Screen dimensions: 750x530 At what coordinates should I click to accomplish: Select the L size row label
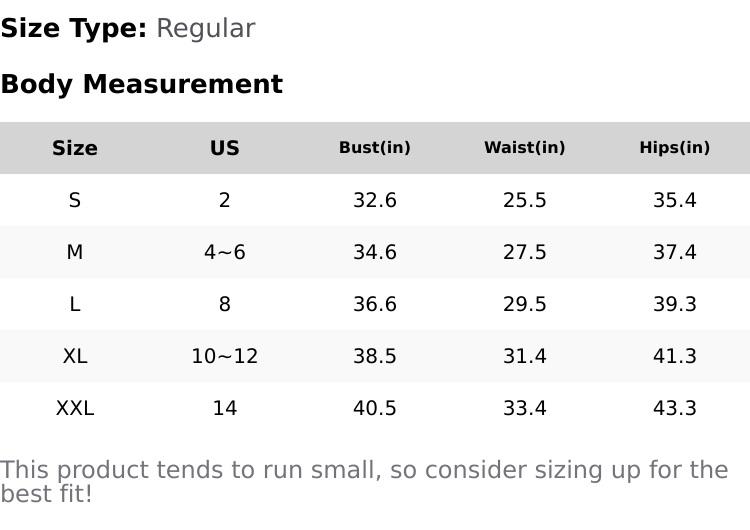75,304
